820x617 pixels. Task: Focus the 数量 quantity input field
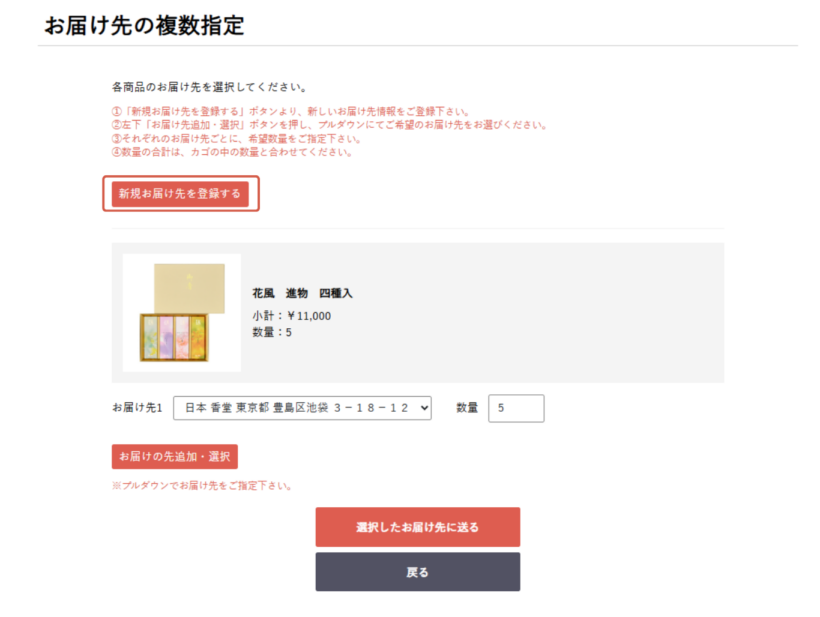(x=515, y=408)
